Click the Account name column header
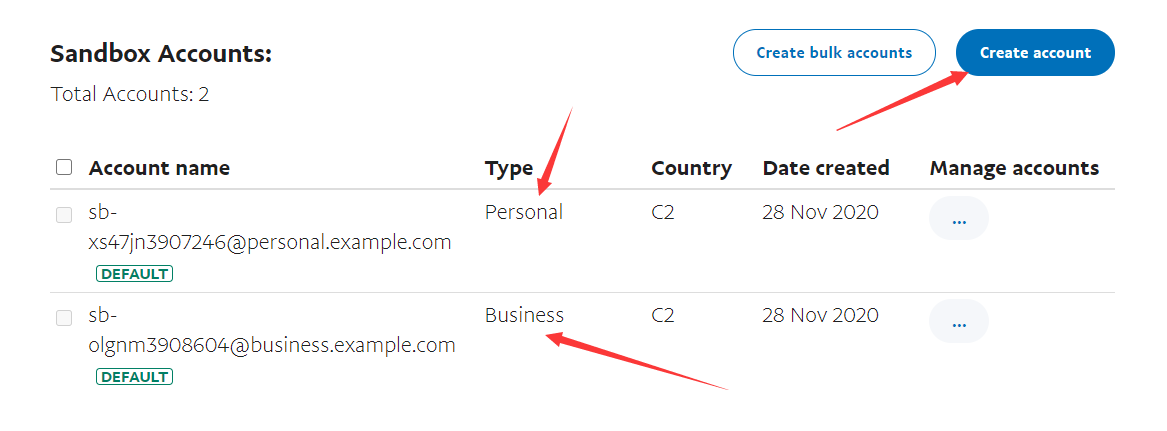This screenshot has height=431, width=1167. 159,168
